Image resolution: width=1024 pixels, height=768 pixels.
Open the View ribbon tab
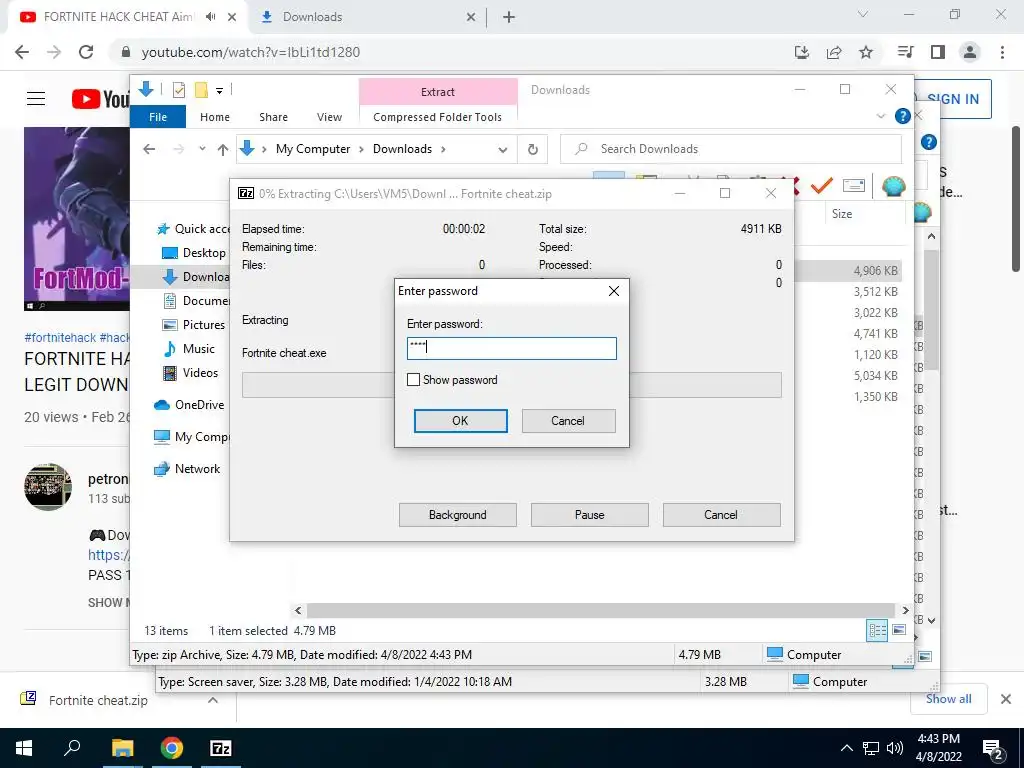click(x=329, y=117)
